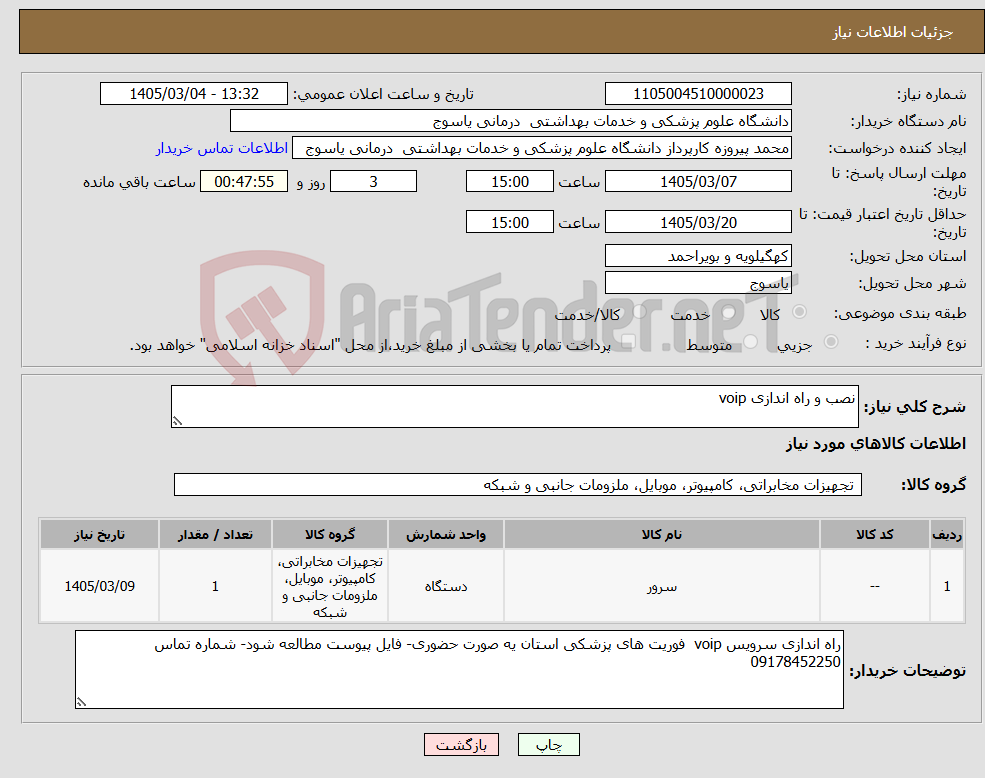Screen dimensions: 985x778
Task: Click the delivery province field کهگیلویه و بویراحمد
Action: (698, 256)
